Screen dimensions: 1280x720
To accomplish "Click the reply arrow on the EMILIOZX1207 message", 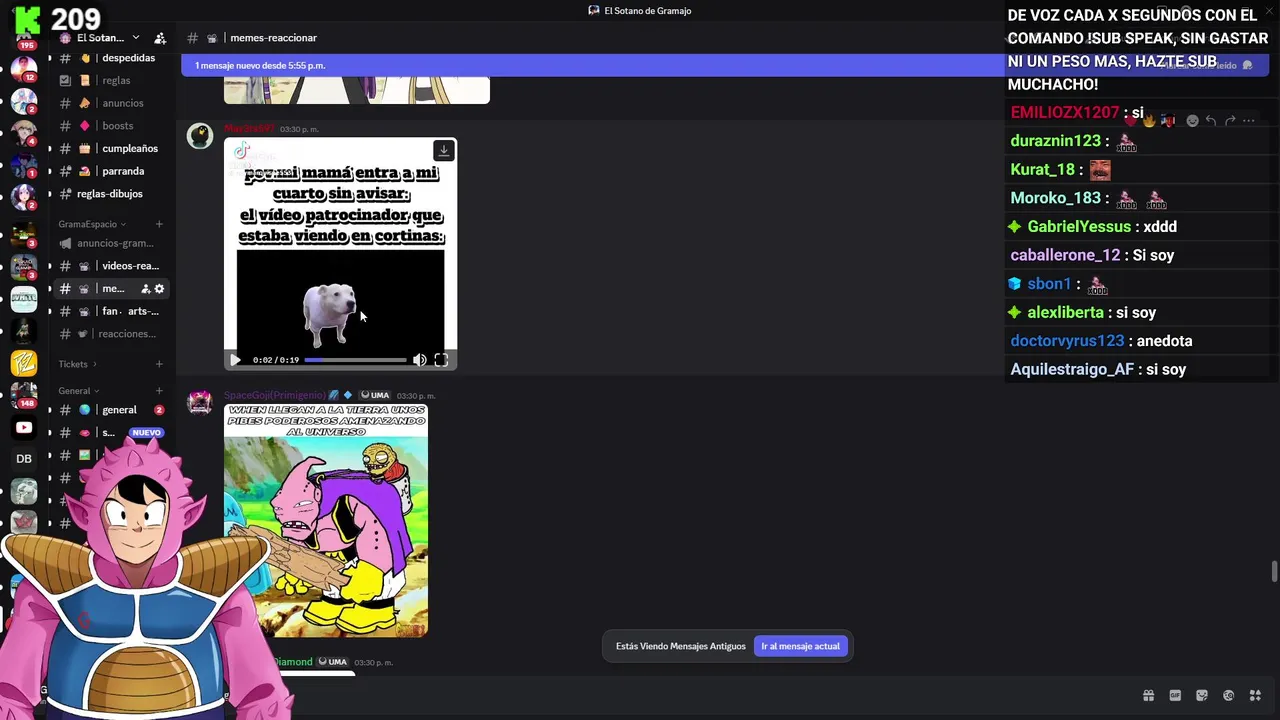I will (x=1211, y=121).
